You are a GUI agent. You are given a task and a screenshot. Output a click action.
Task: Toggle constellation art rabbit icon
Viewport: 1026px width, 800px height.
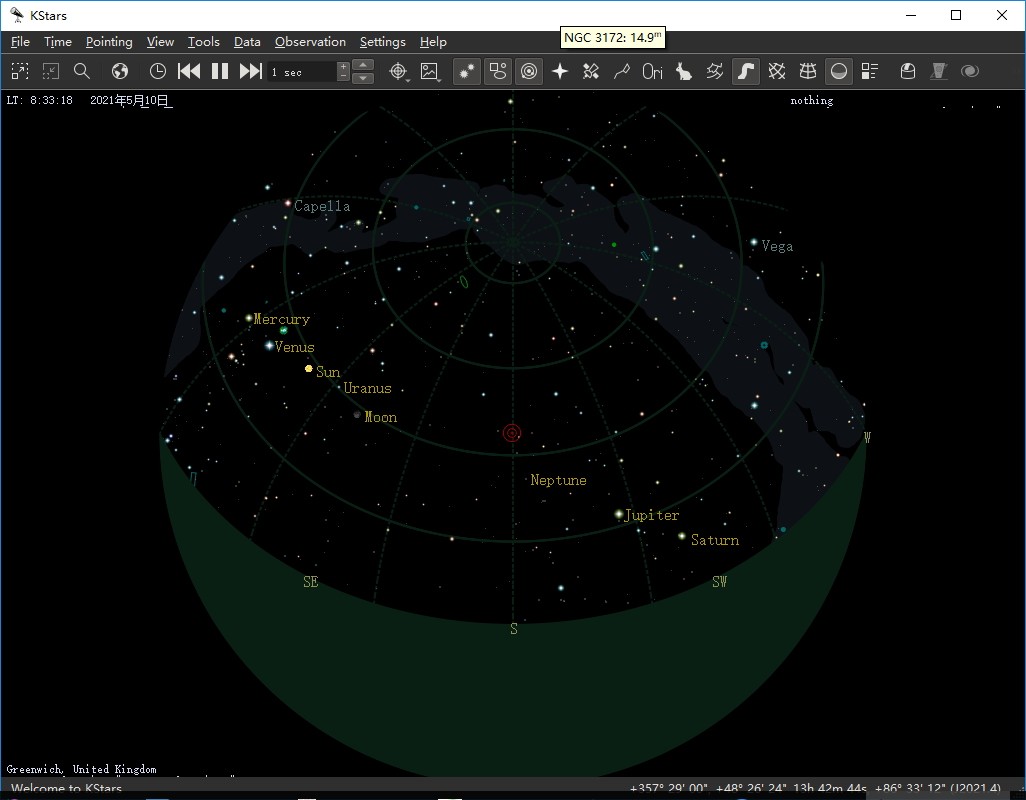click(684, 71)
